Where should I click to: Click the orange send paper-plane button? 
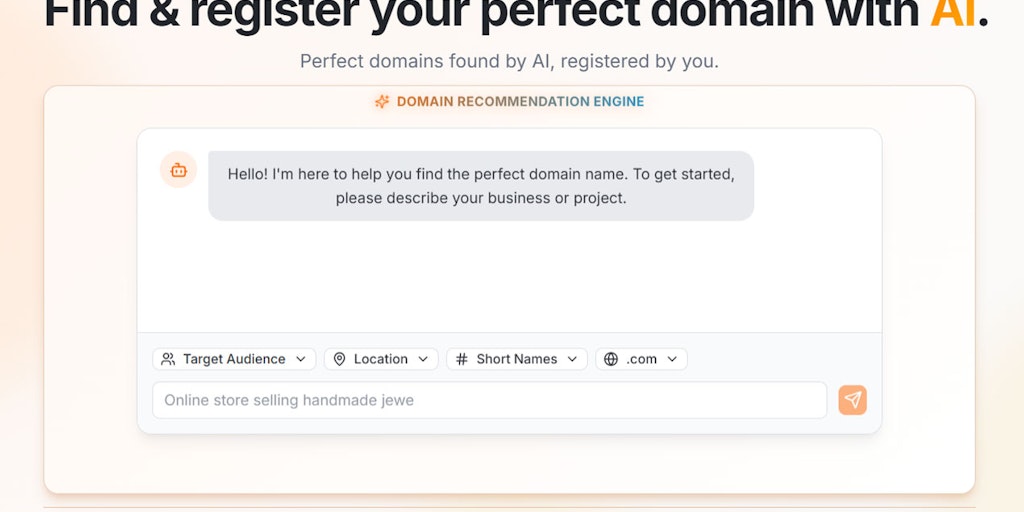pyautogui.click(x=852, y=400)
